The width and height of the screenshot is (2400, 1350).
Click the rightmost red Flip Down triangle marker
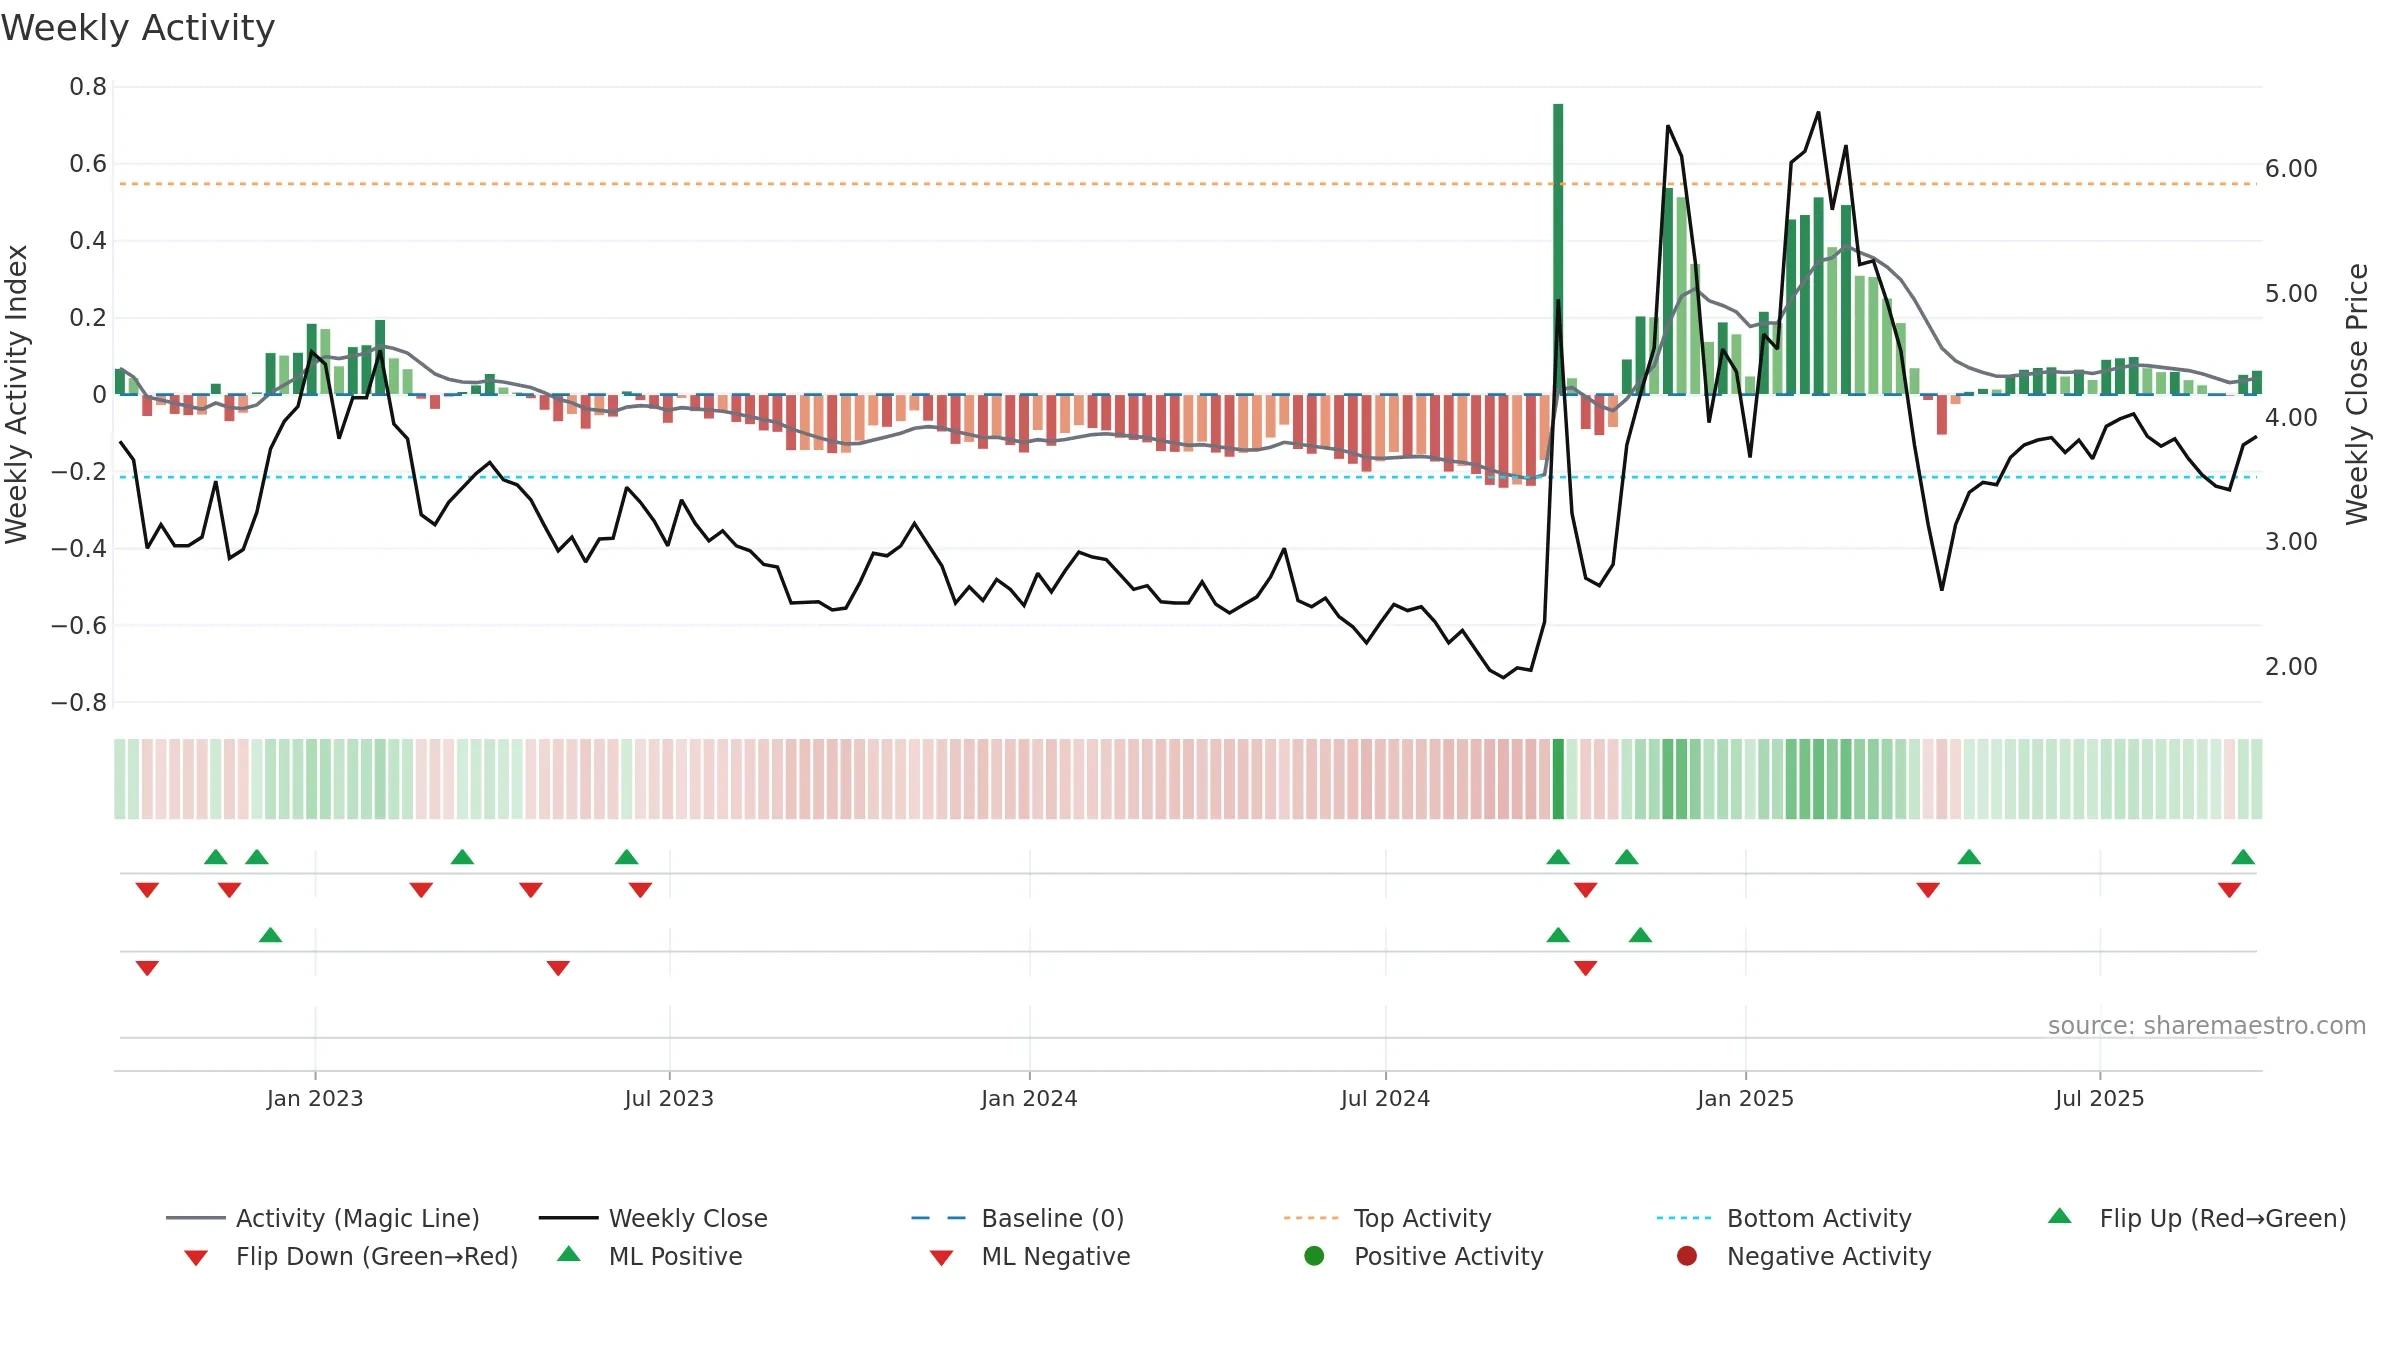(2229, 890)
